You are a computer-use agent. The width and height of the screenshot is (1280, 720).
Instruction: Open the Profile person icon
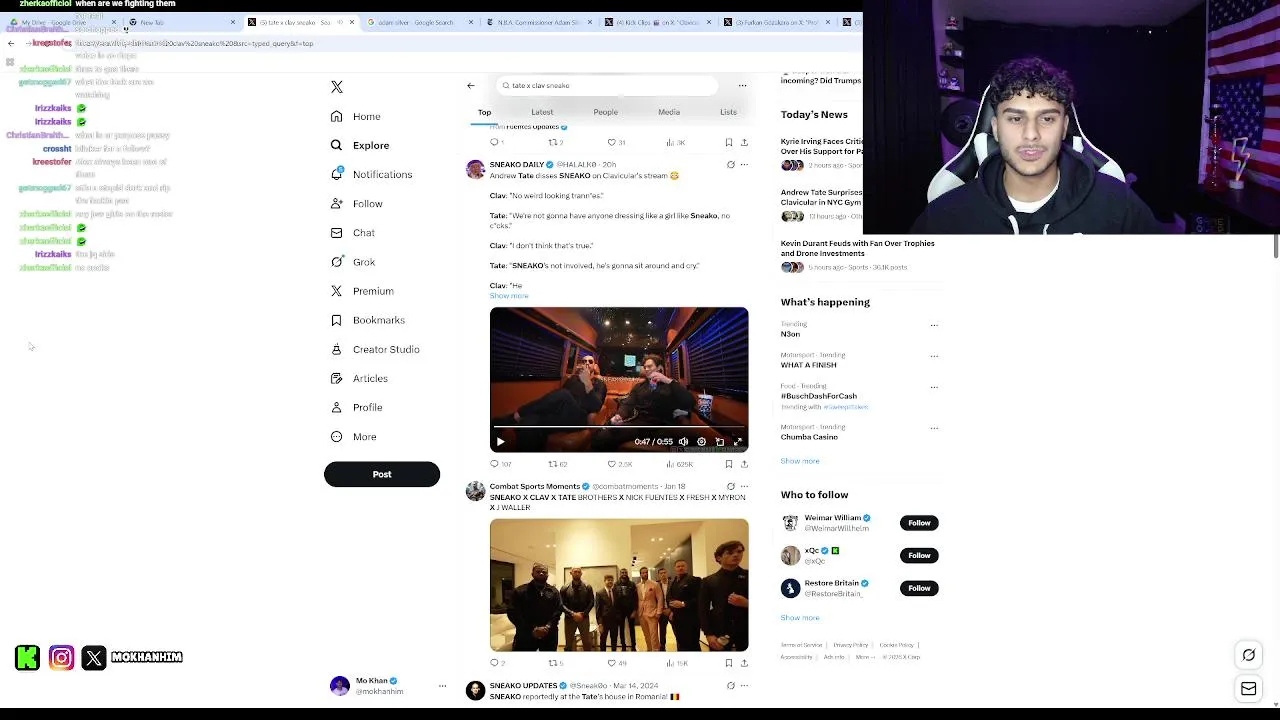click(x=337, y=407)
